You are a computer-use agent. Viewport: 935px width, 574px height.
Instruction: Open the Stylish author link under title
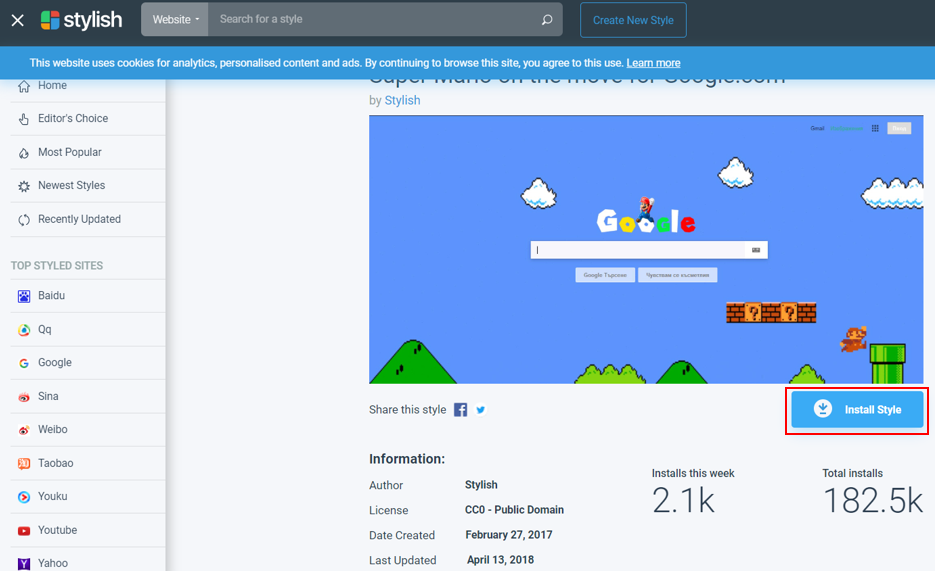402,101
